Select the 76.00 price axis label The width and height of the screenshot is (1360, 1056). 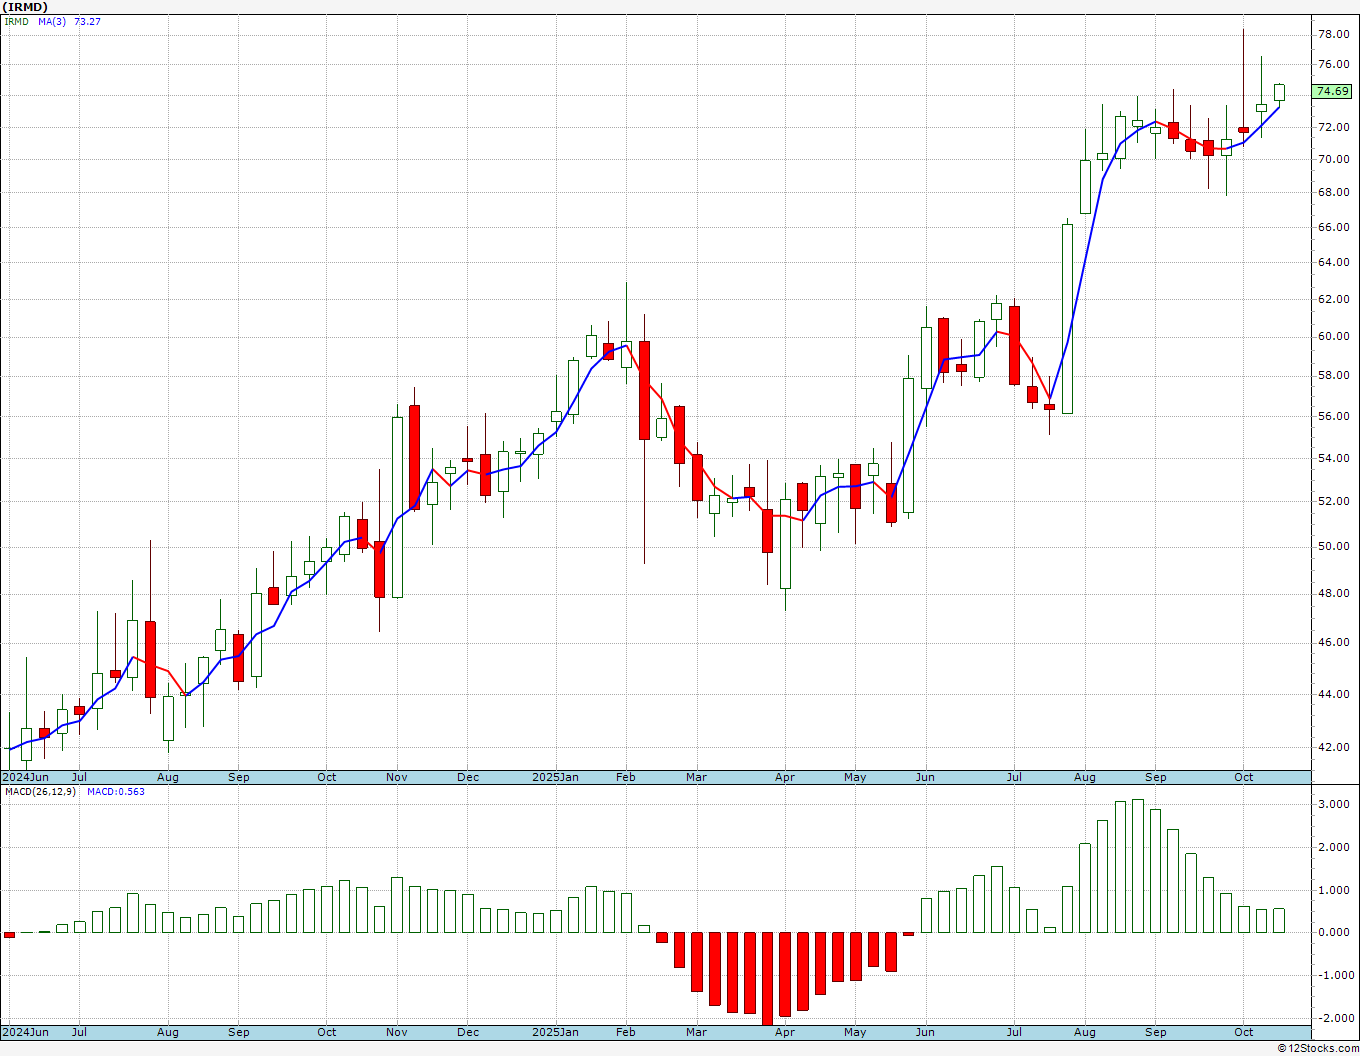[x=1333, y=64]
